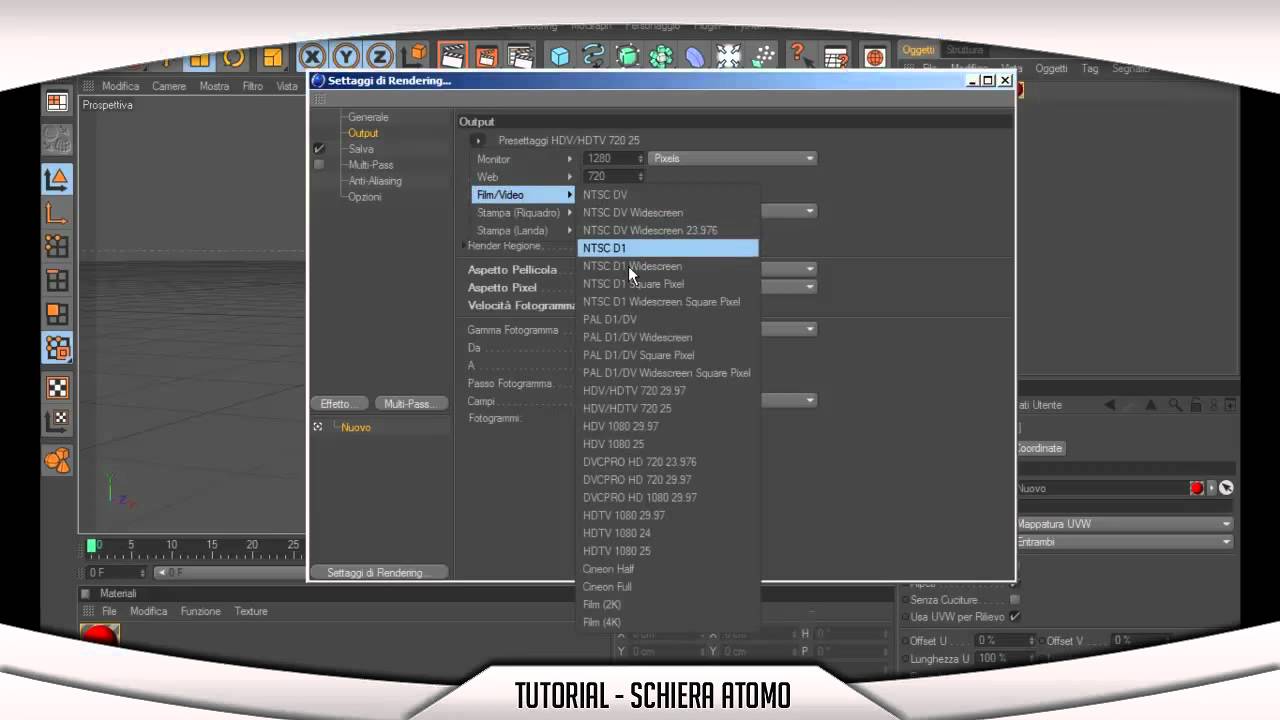Image resolution: width=1280 pixels, height=720 pixels.
Task: Select the Anti-Aliasing settings category
Action: coord(375,181)
